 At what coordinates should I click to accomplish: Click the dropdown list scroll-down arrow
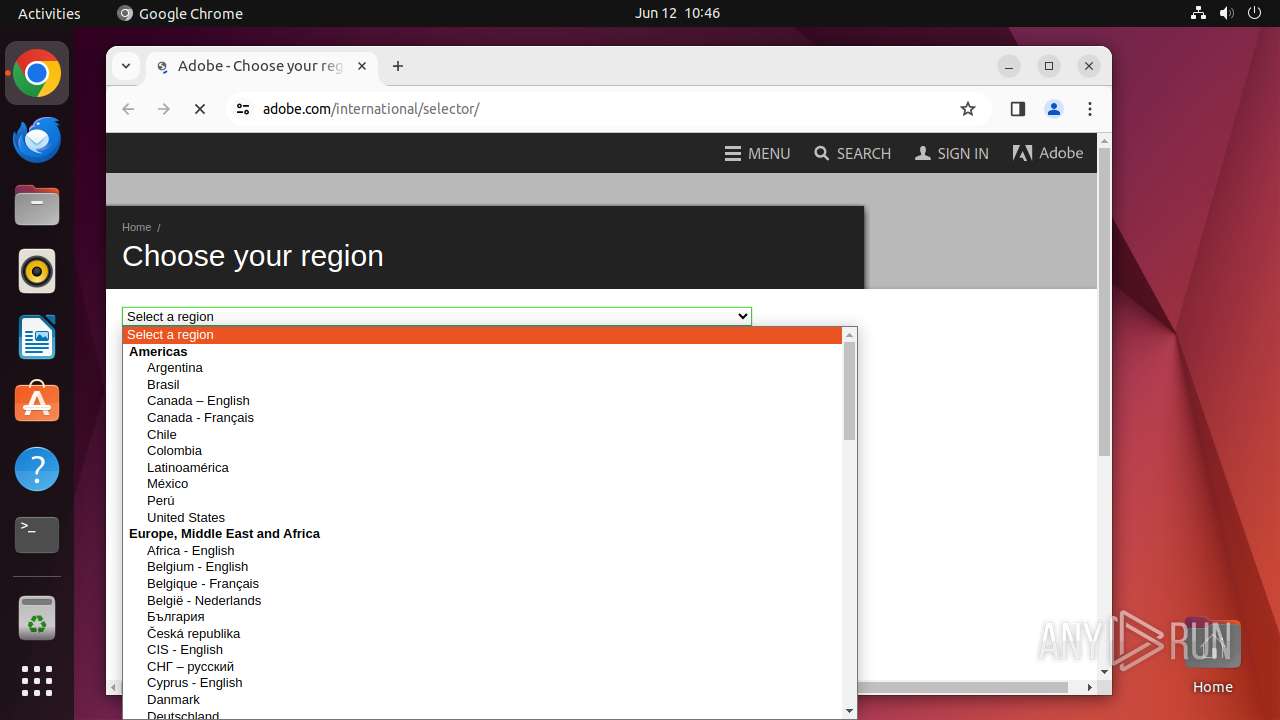850,711
